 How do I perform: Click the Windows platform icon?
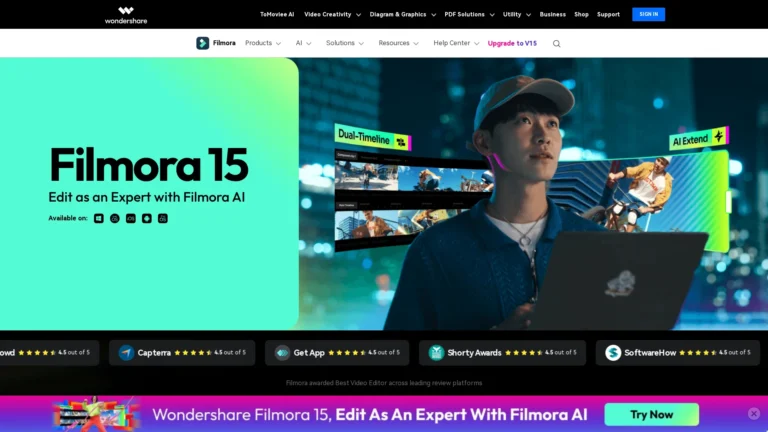pos(98,218)
